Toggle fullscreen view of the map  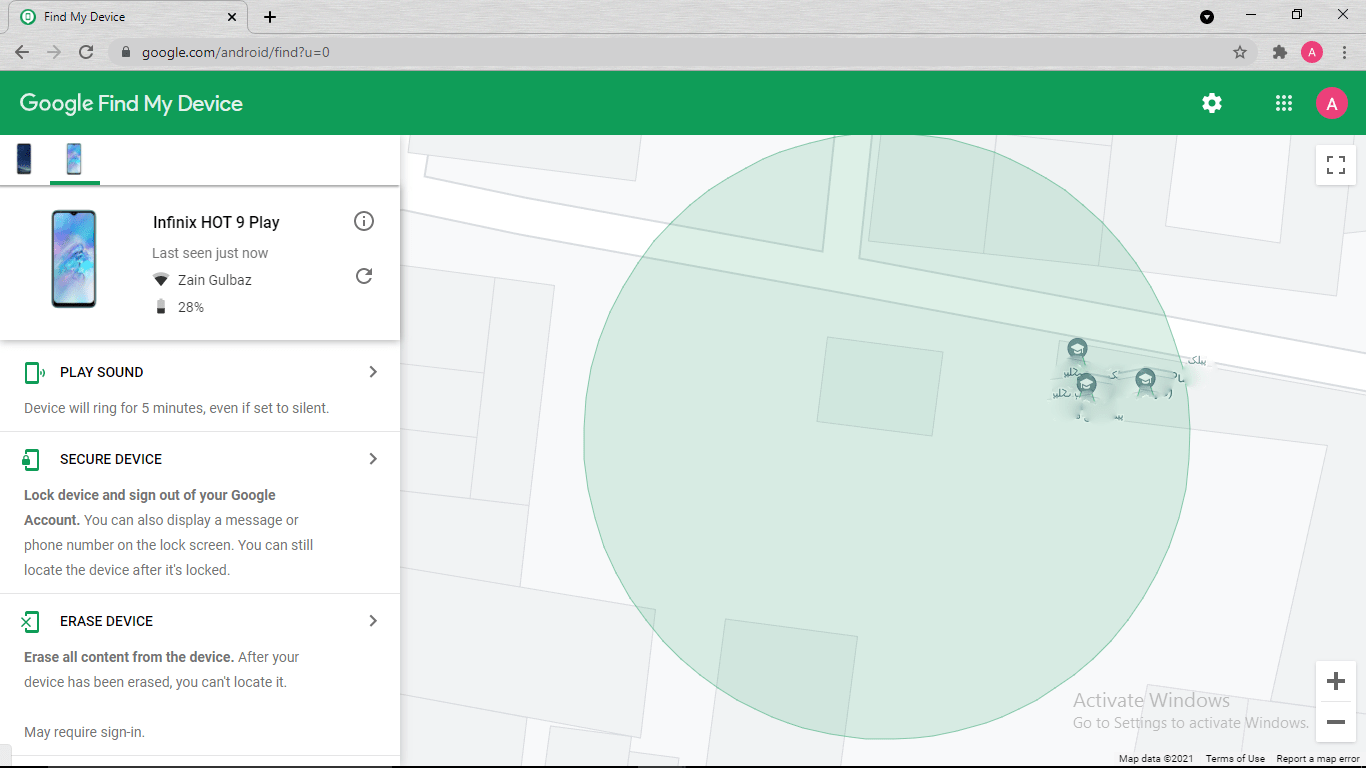pyautogui.click(x=1335, y=166)
